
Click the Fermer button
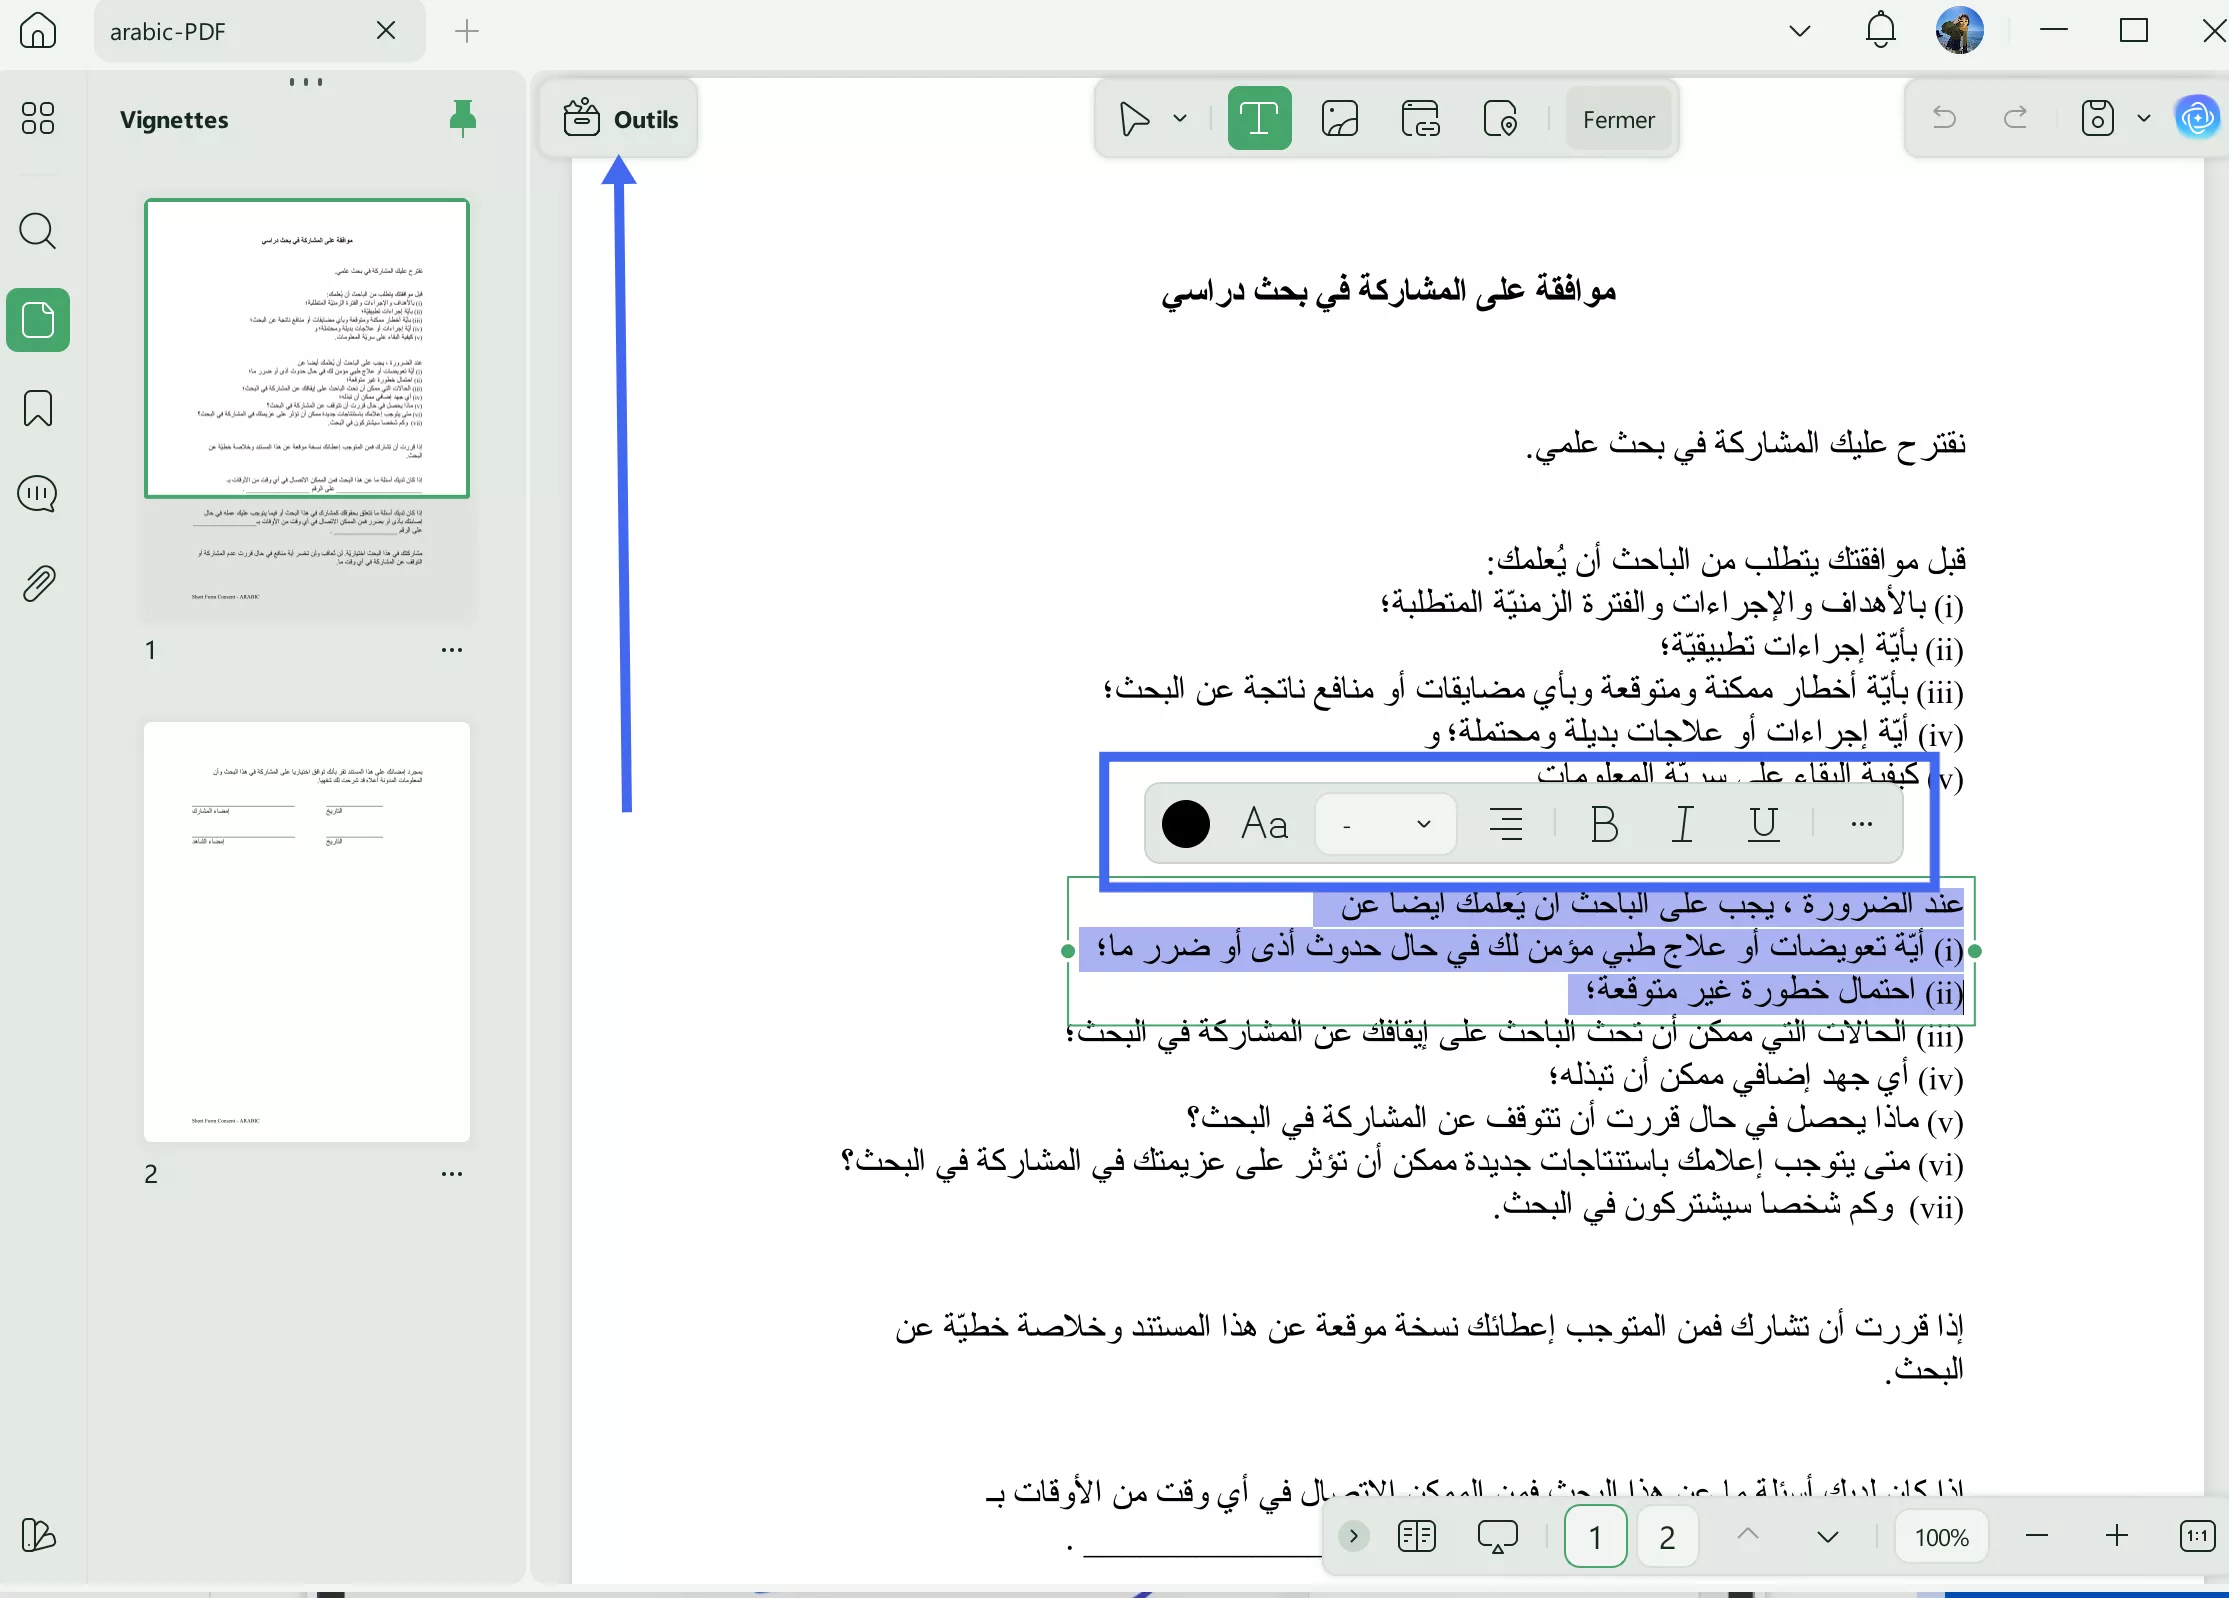click(x=1617, y=118)
